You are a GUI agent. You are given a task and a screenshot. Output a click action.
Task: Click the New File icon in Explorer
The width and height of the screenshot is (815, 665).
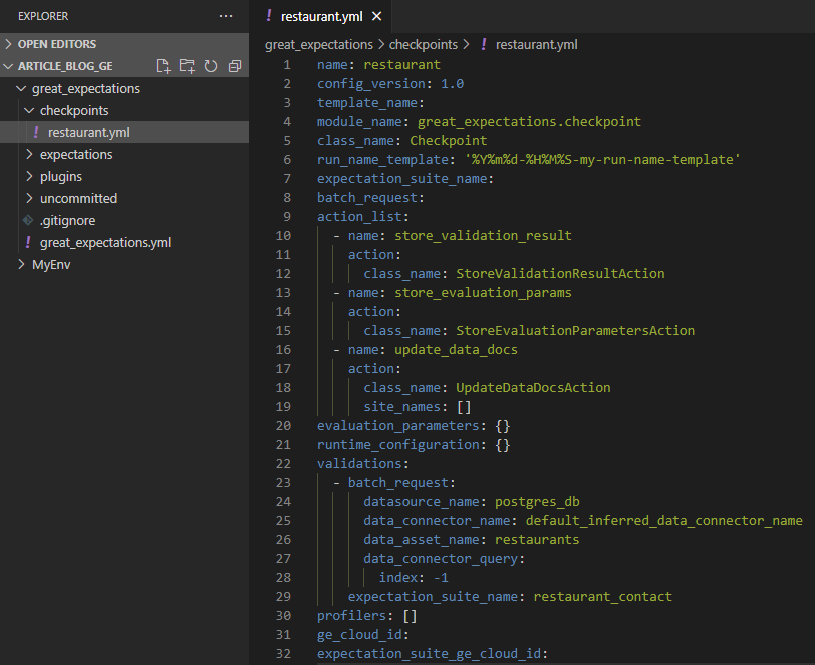164,66
